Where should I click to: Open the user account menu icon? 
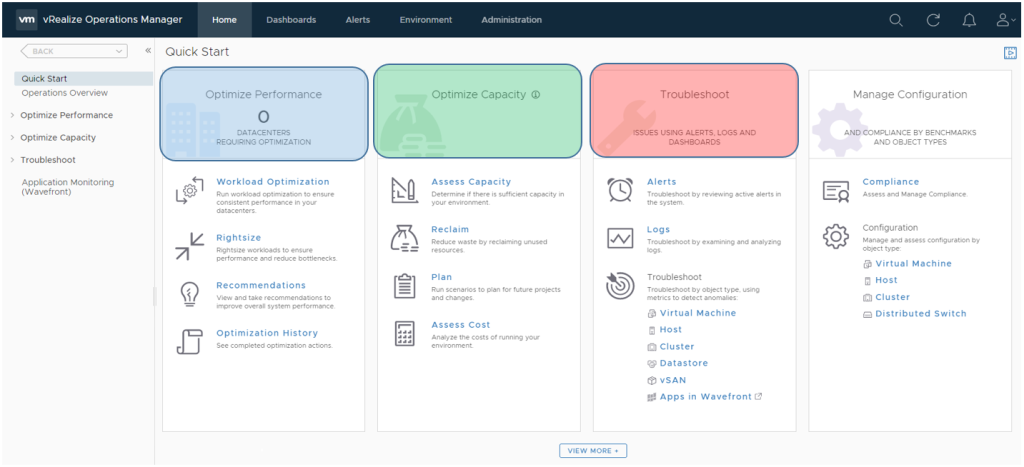(x=1004, y=20)
